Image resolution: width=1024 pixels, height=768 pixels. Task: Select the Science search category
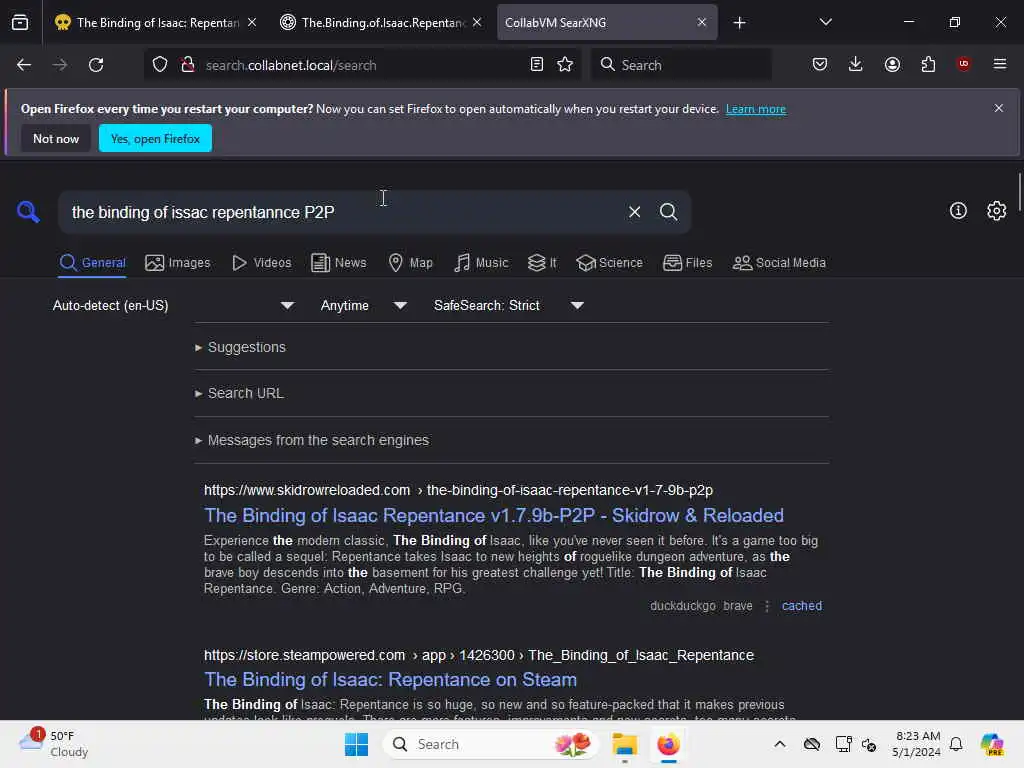609,263
